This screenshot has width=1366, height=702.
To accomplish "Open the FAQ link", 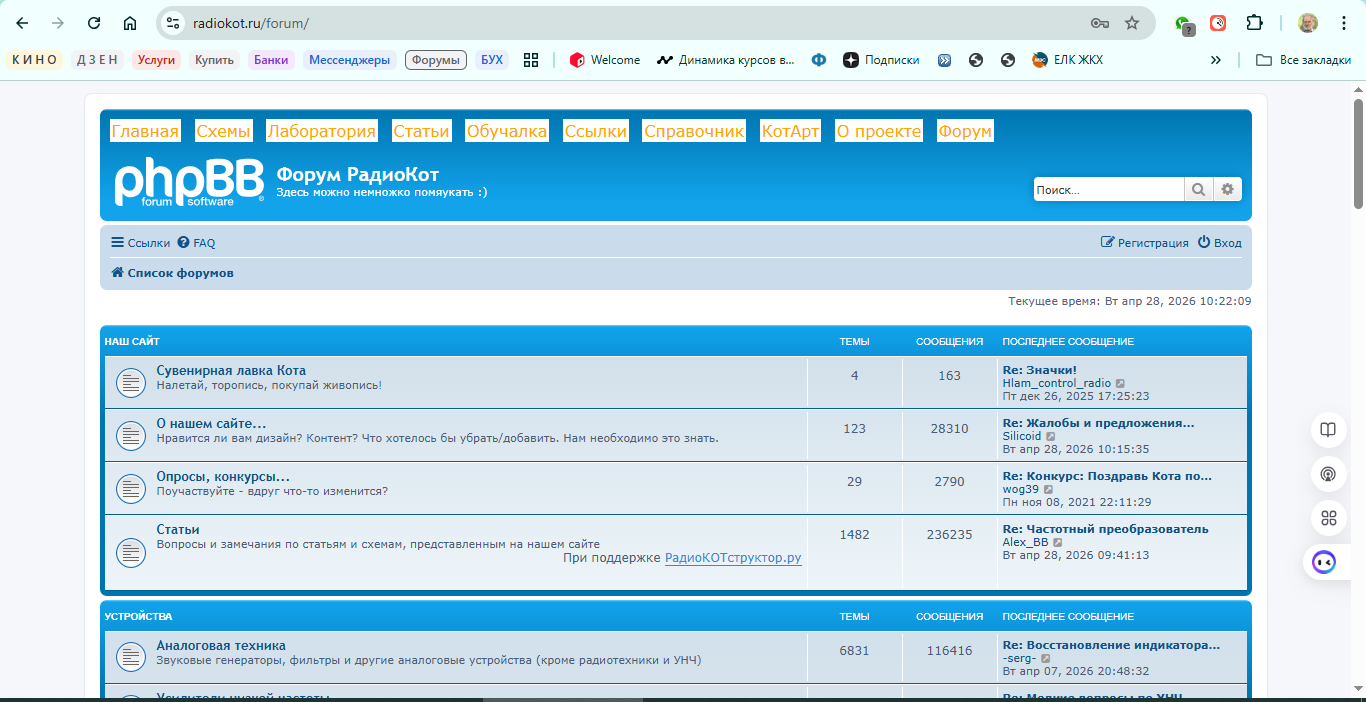I will (196, 243).
